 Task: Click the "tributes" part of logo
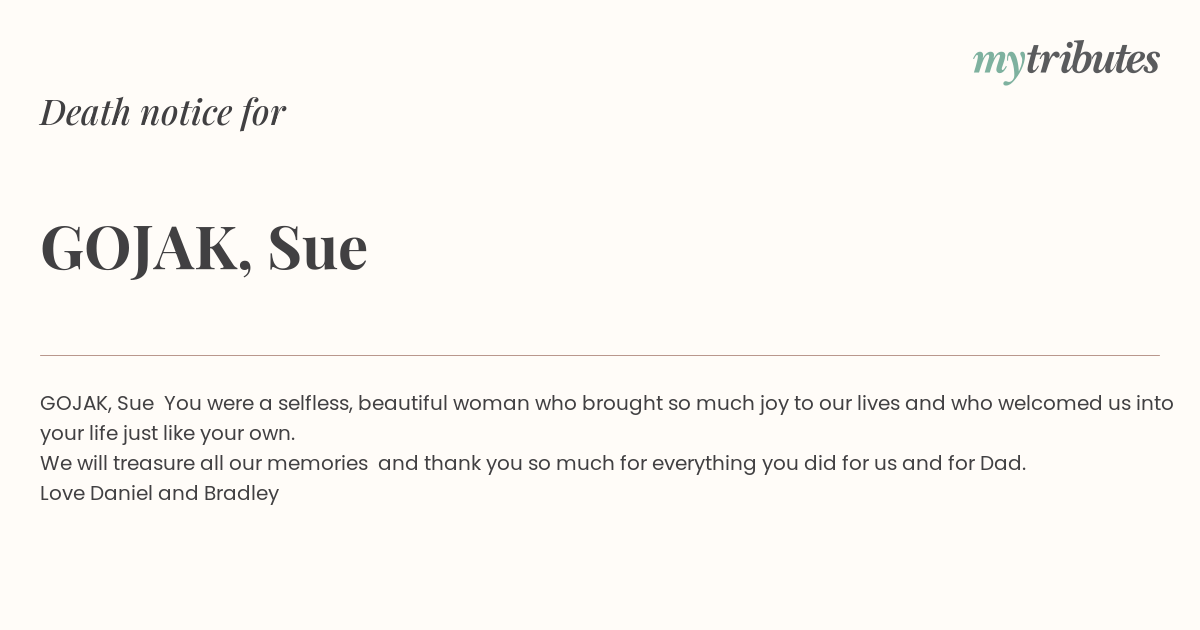pos(1093,59)
